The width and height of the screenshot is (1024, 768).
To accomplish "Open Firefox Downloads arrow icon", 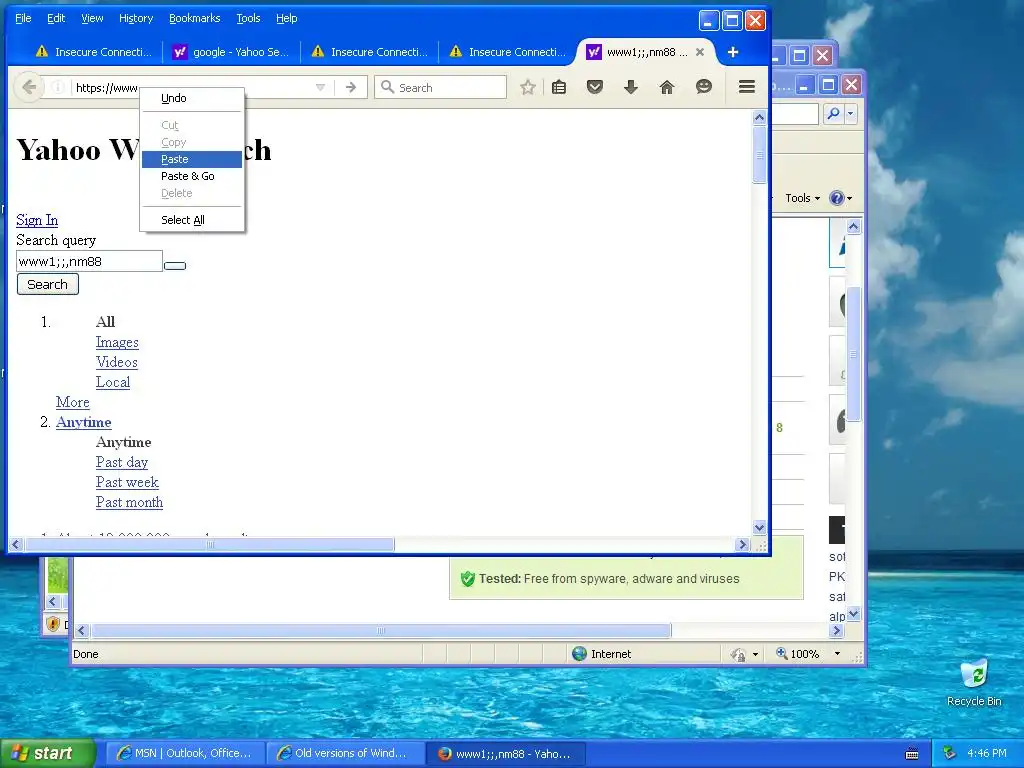I will [630, 87].
